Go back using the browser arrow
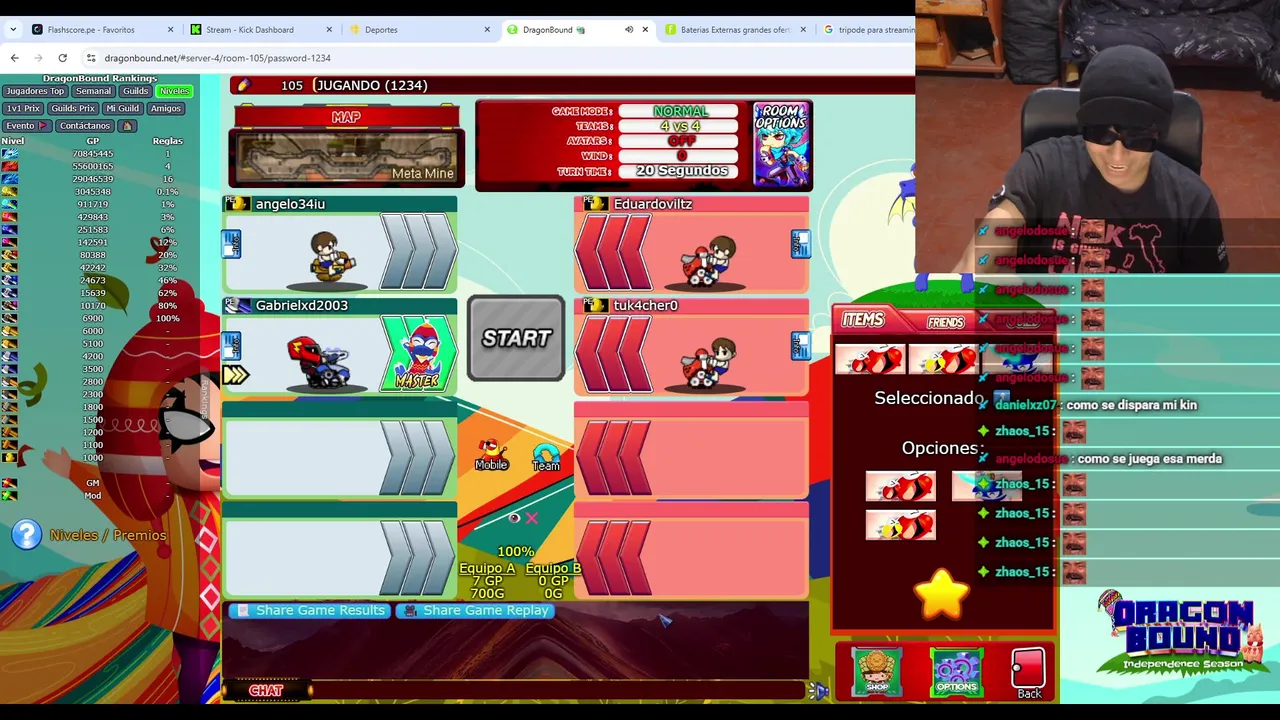The height and width of the screenshot is (720, 1280). click(14, 58)
